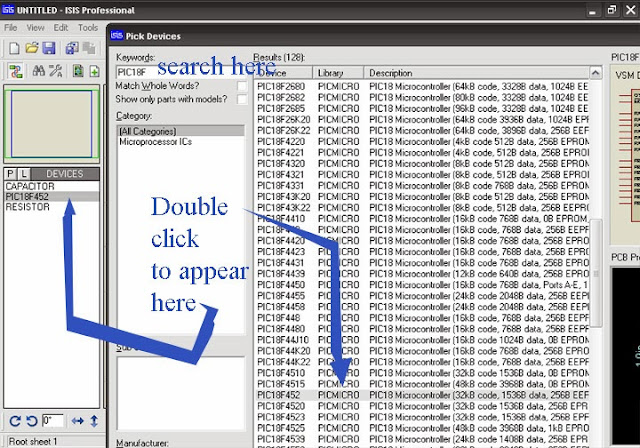Sort results by Description column header

pos(476,73)
